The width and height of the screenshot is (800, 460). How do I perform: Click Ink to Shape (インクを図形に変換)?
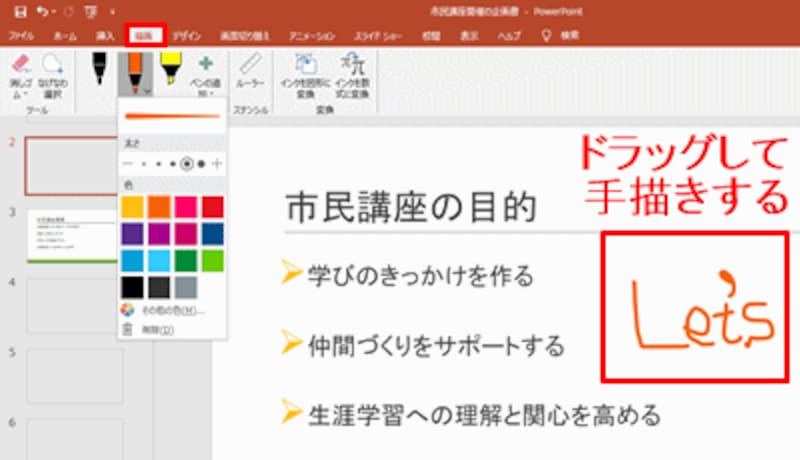305,76
